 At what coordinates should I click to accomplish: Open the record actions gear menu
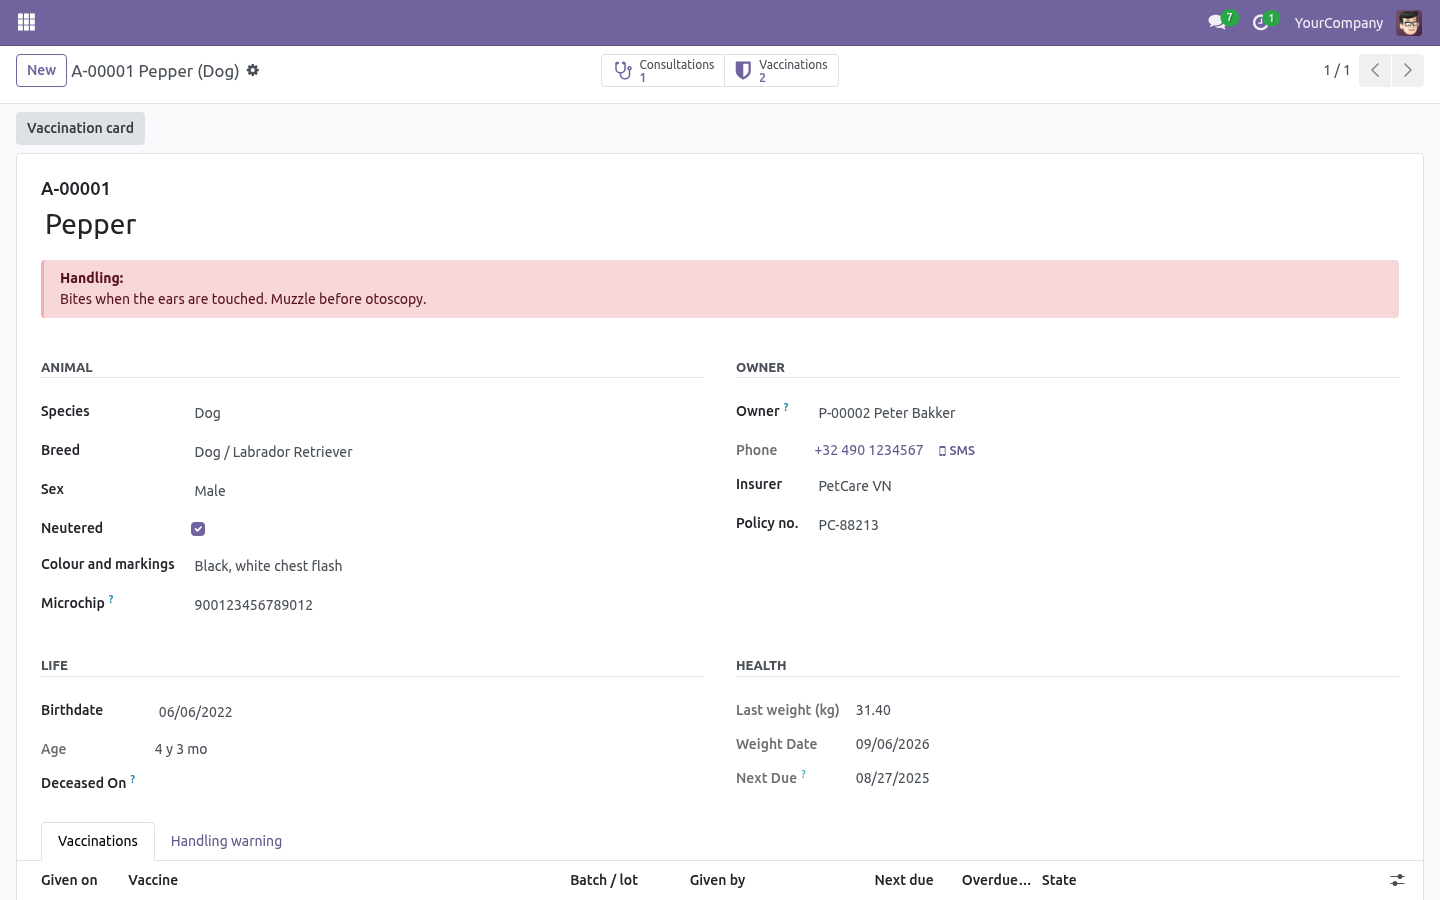coord(253,70)
